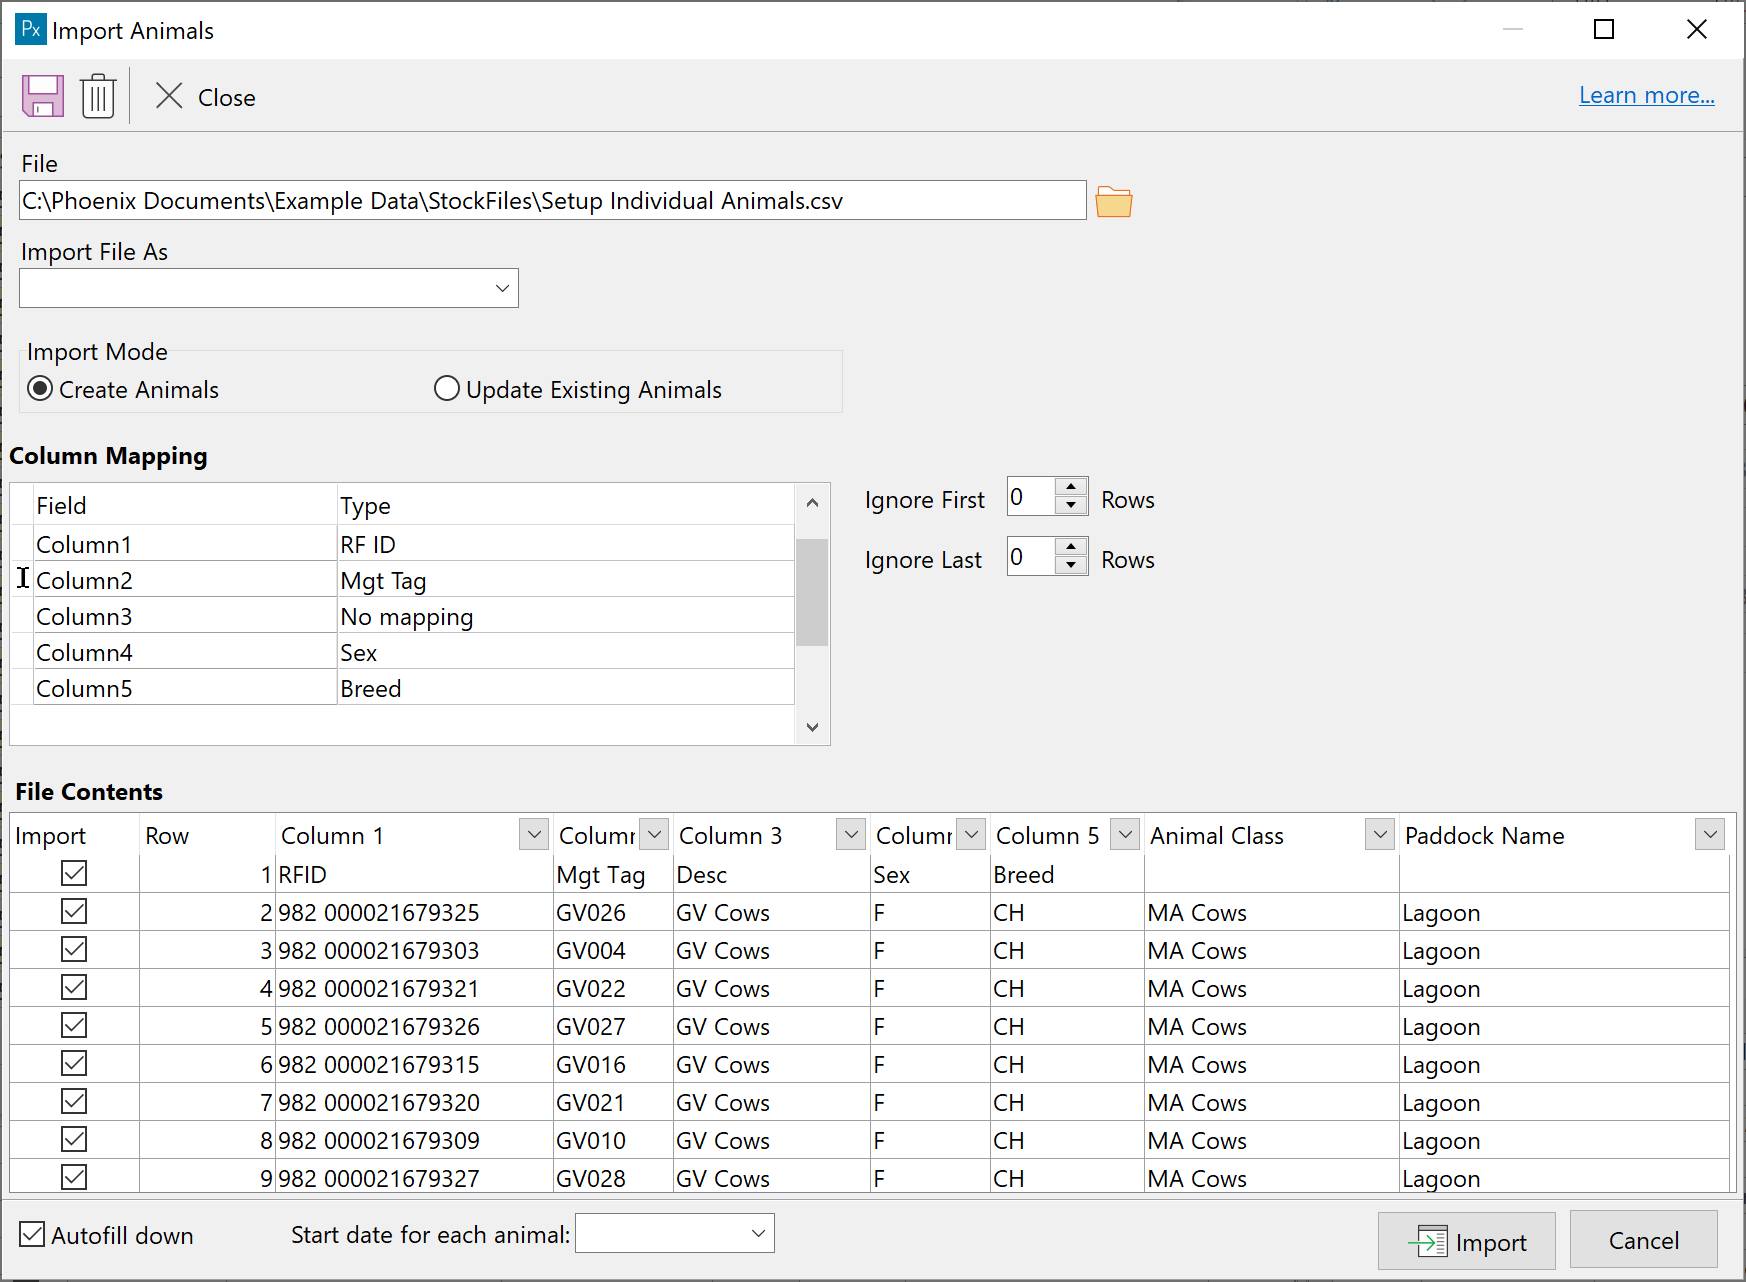
Task: Click RFID cell 982 000021679325
Action: [414, 912]
